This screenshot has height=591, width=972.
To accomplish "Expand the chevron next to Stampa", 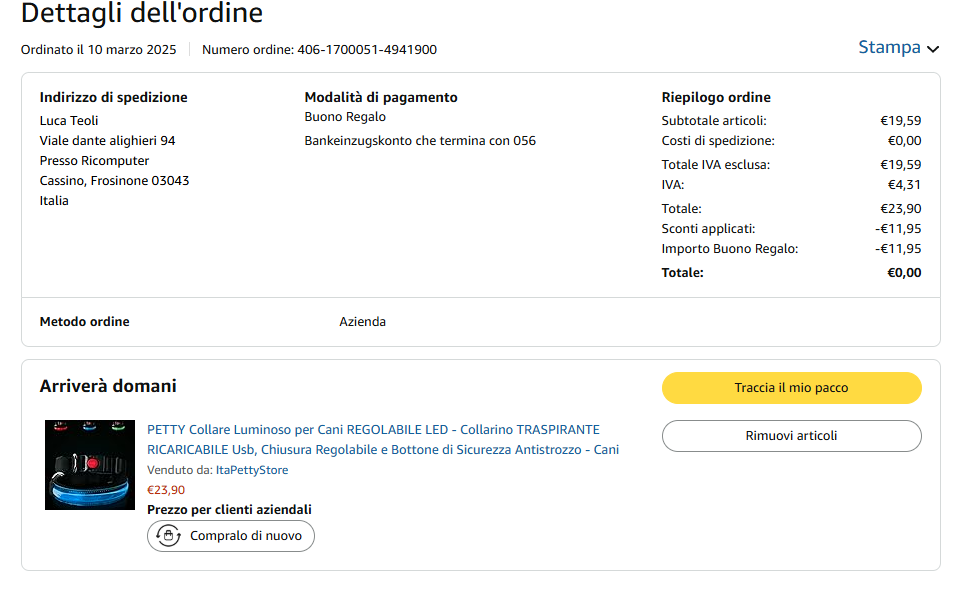I will pyautogui.click(x=933, y=49).
